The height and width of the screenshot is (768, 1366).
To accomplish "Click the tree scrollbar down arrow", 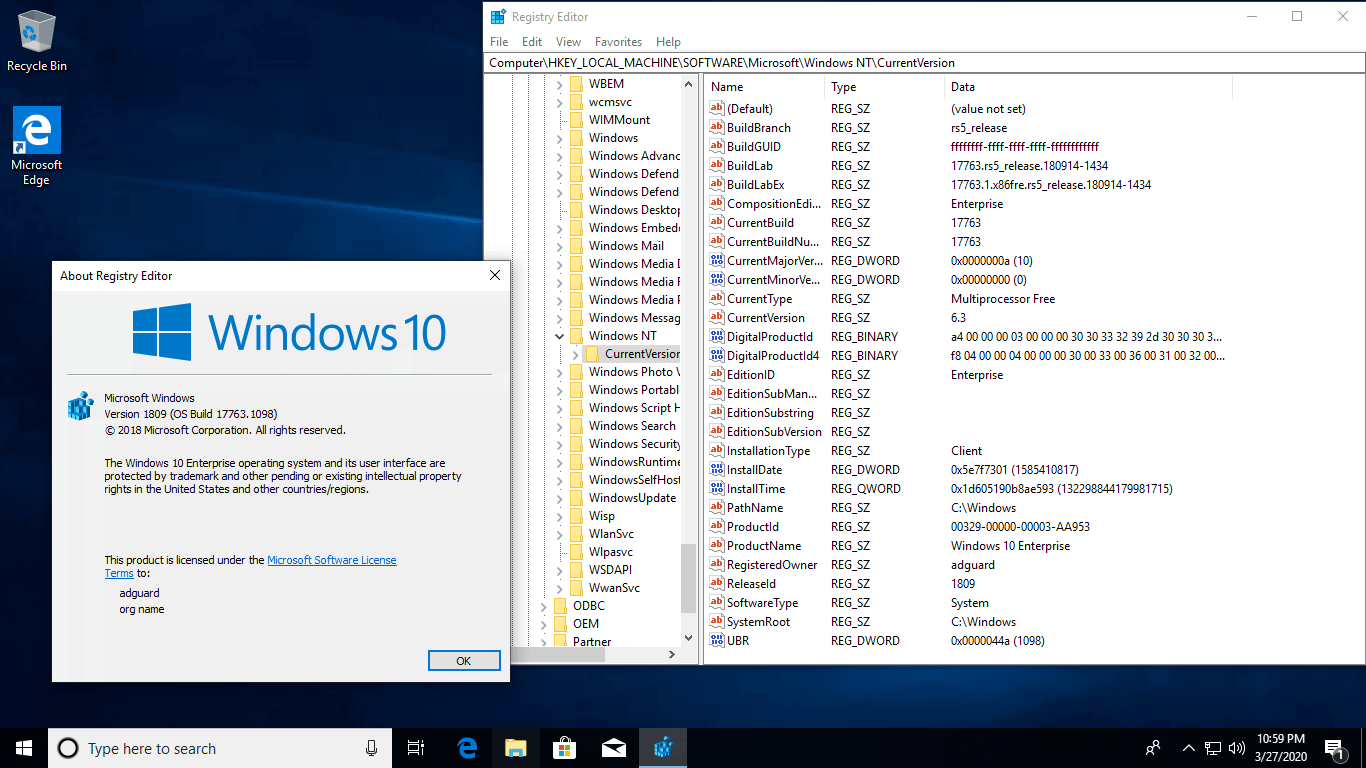I will pos(688,638).
